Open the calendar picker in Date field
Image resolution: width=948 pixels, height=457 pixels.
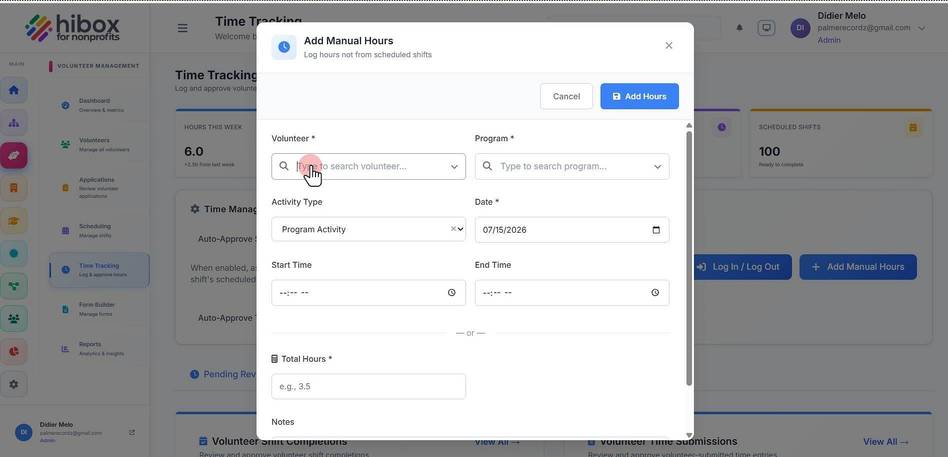point(656,230)
